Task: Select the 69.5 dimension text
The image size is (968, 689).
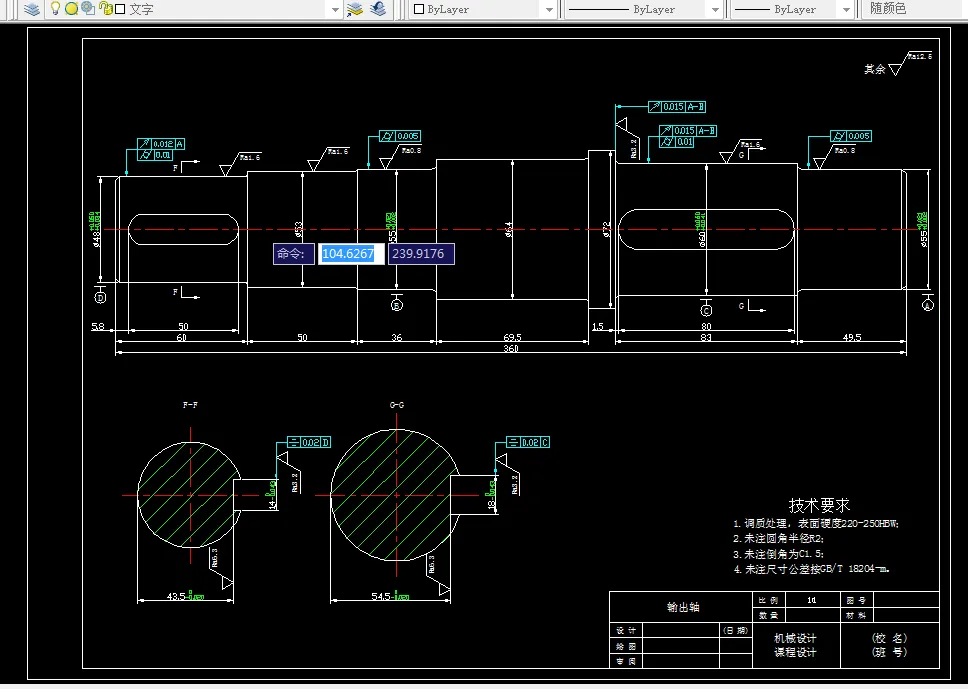Action: click(x=512, y=337)
